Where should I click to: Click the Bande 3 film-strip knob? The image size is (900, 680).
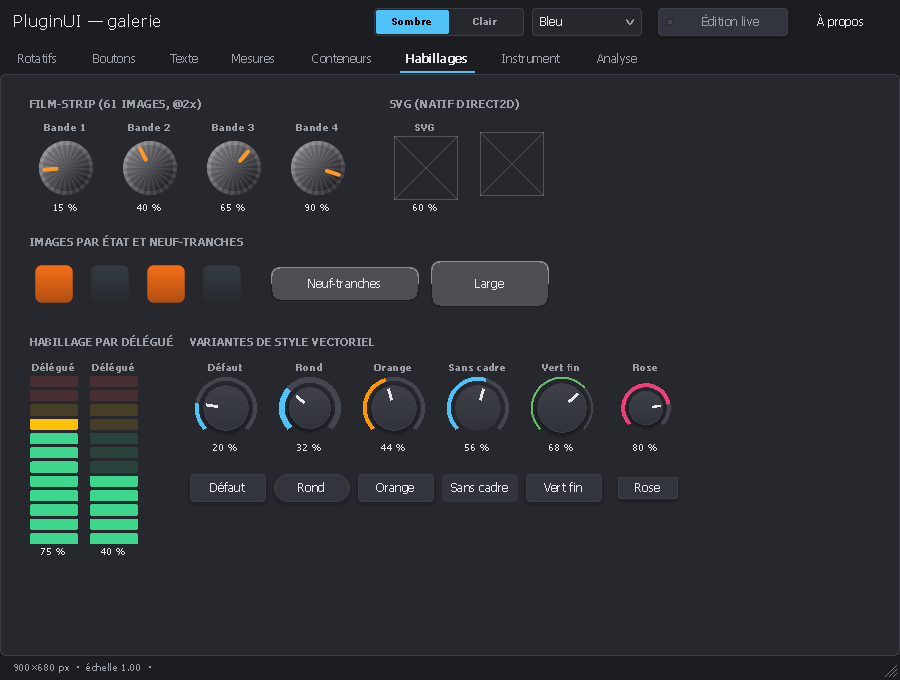(x=234, y=168)
